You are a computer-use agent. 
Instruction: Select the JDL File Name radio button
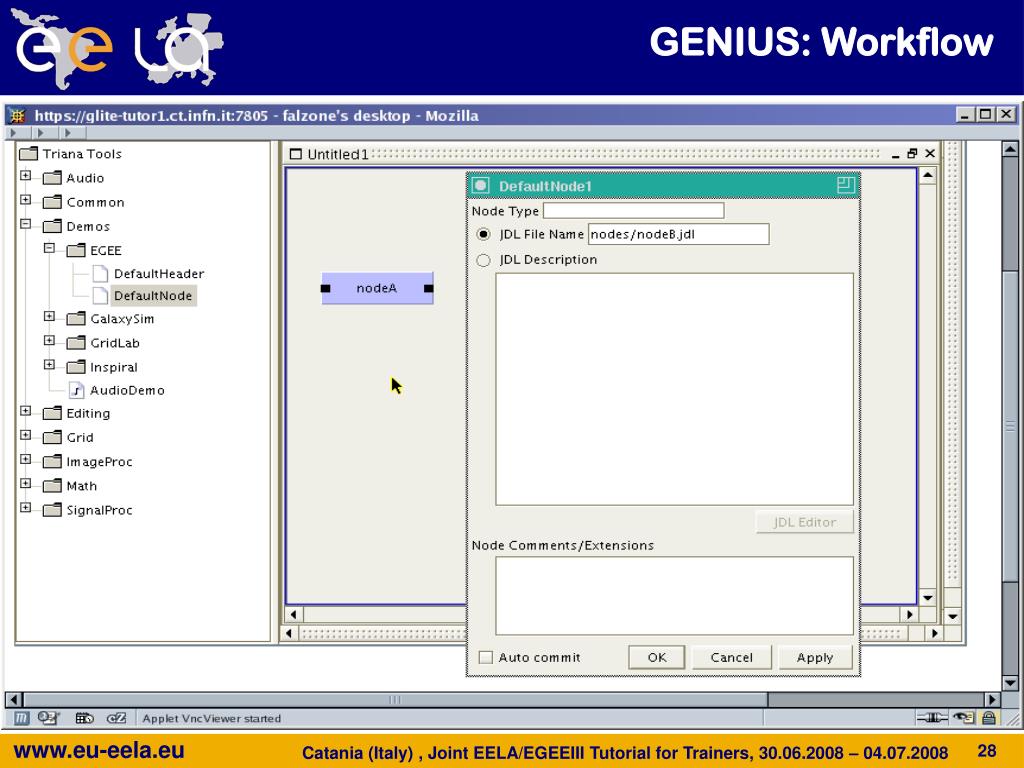(x=483, y=234)
